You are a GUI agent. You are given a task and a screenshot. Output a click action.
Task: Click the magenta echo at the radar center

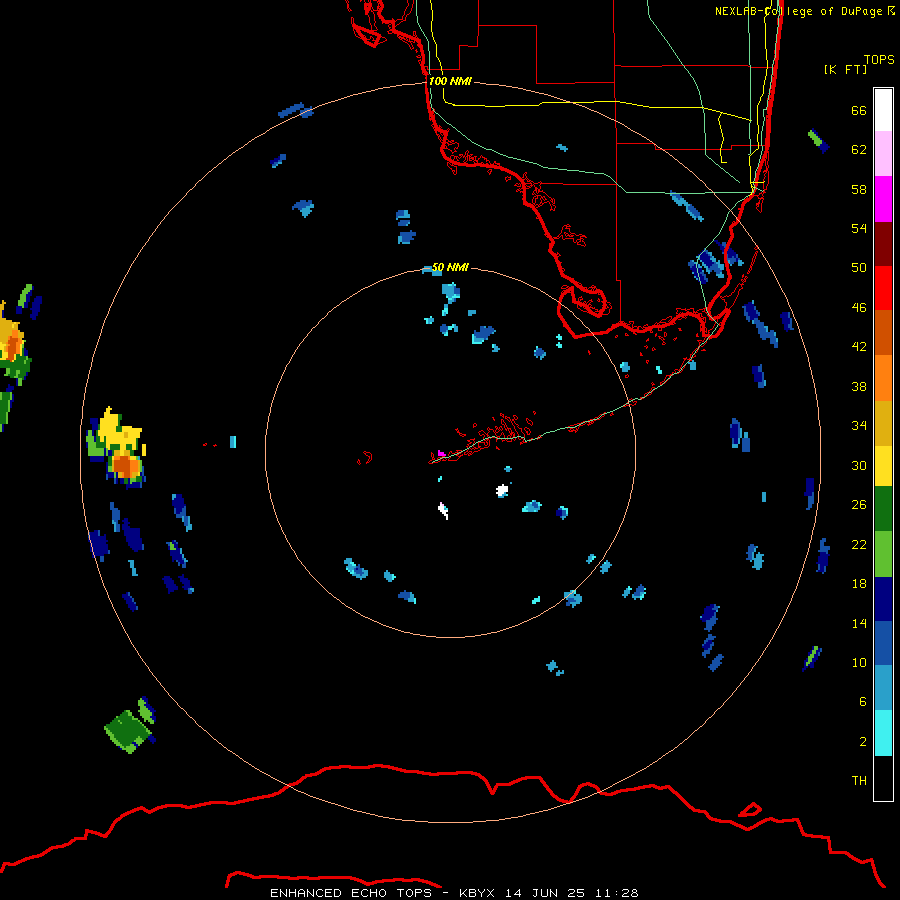point(441,453)
